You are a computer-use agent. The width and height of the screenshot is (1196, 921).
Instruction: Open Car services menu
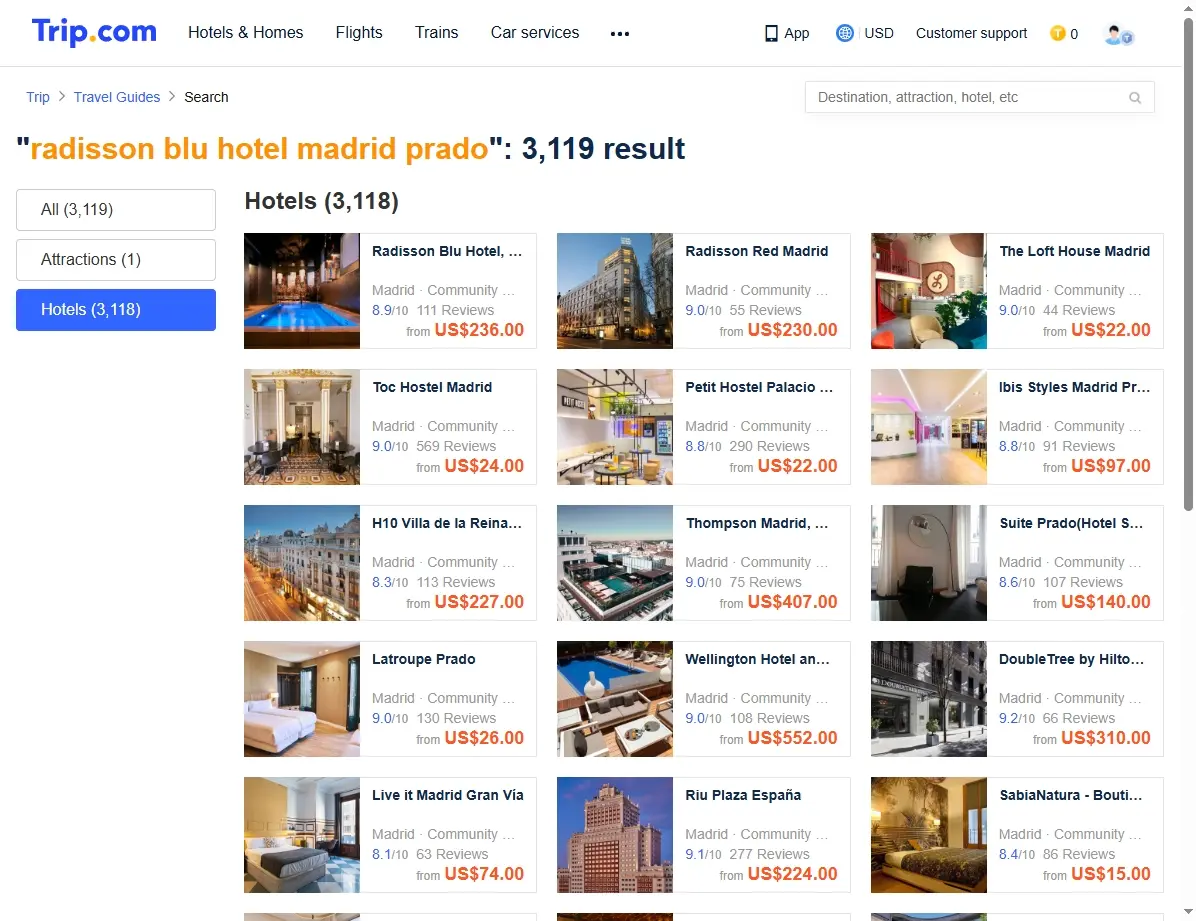[x=535, y=32]
